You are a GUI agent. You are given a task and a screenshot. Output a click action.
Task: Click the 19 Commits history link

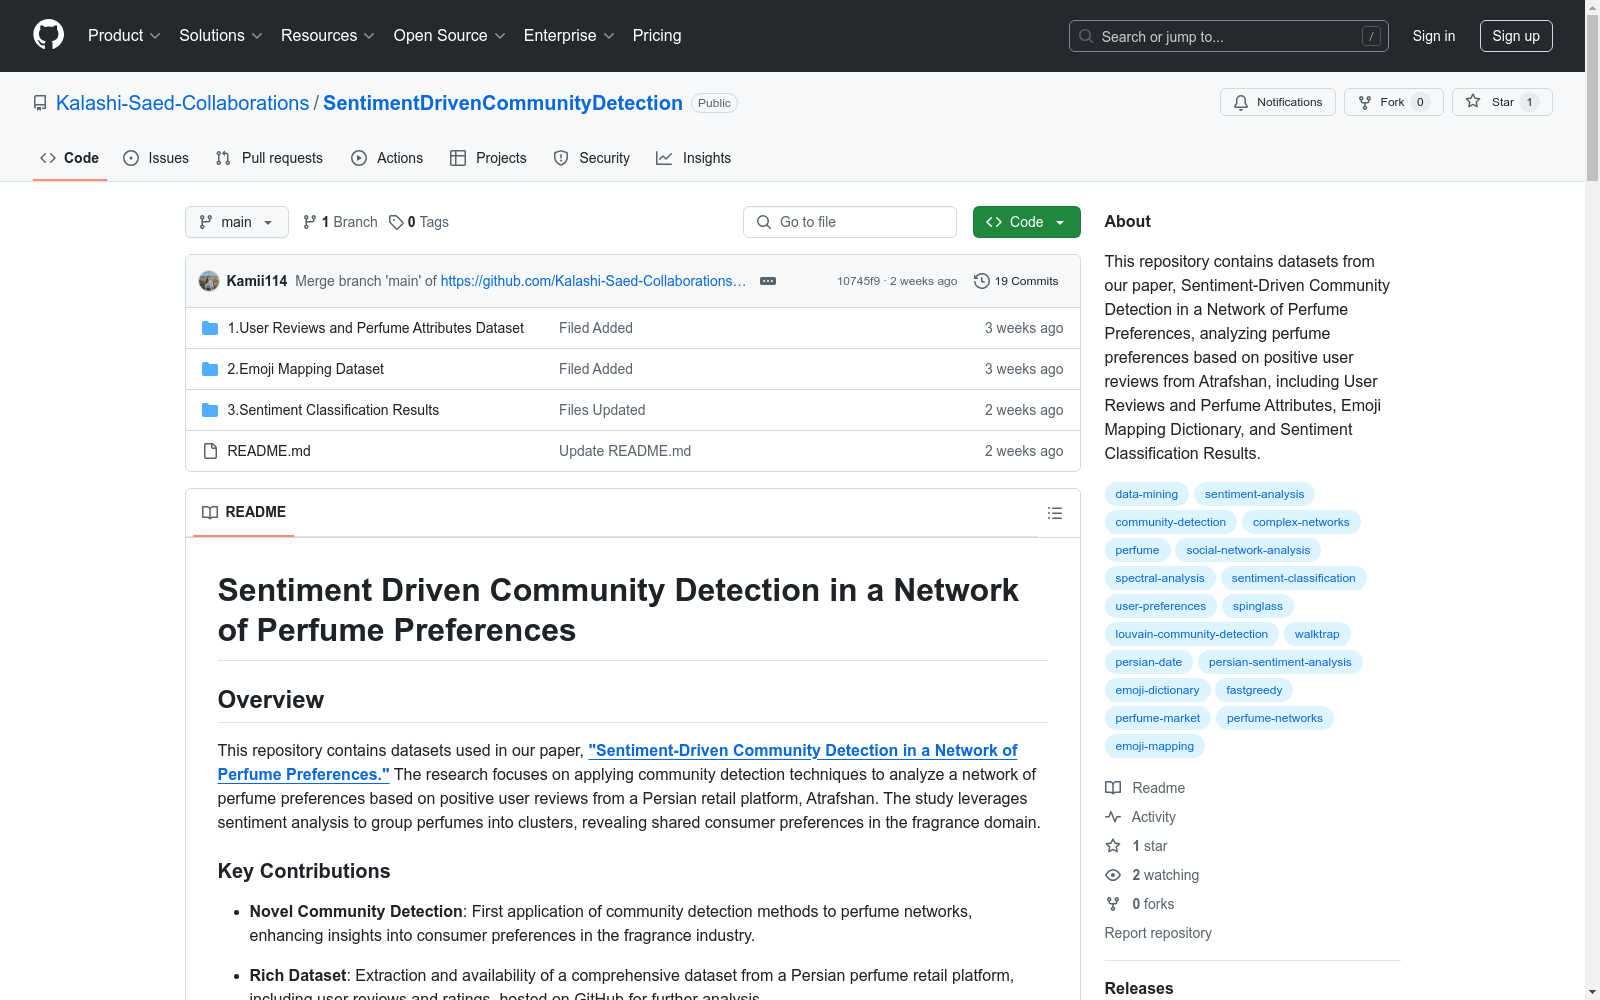pos(1016,281)
